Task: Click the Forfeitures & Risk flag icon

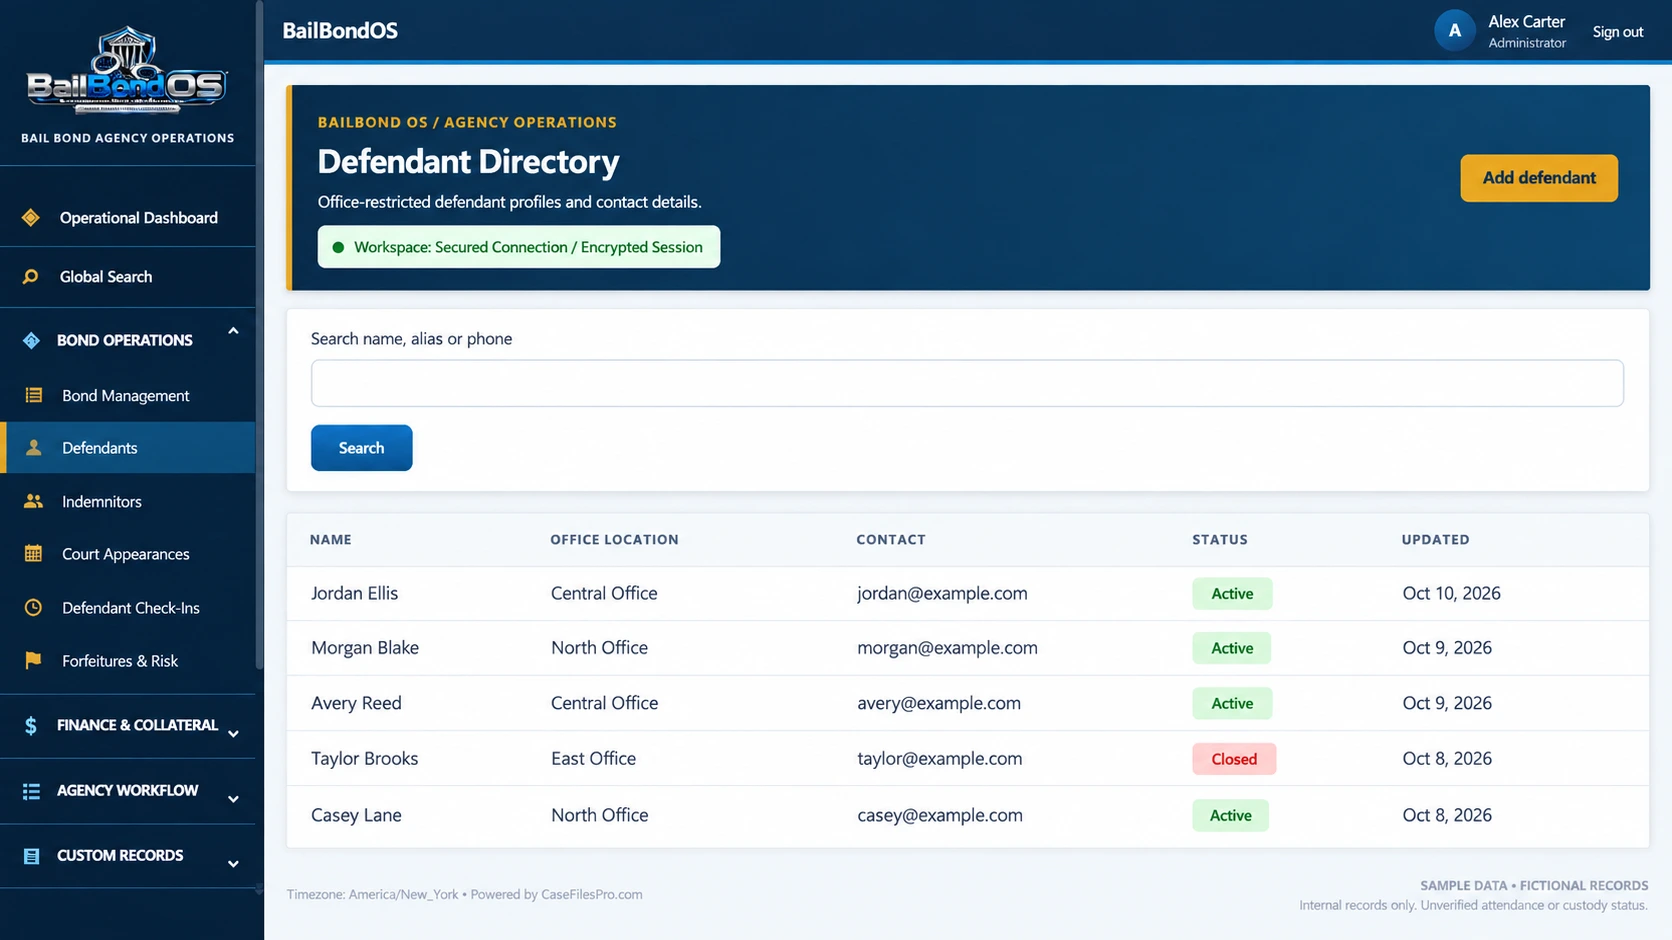Action: click(33, 660)
